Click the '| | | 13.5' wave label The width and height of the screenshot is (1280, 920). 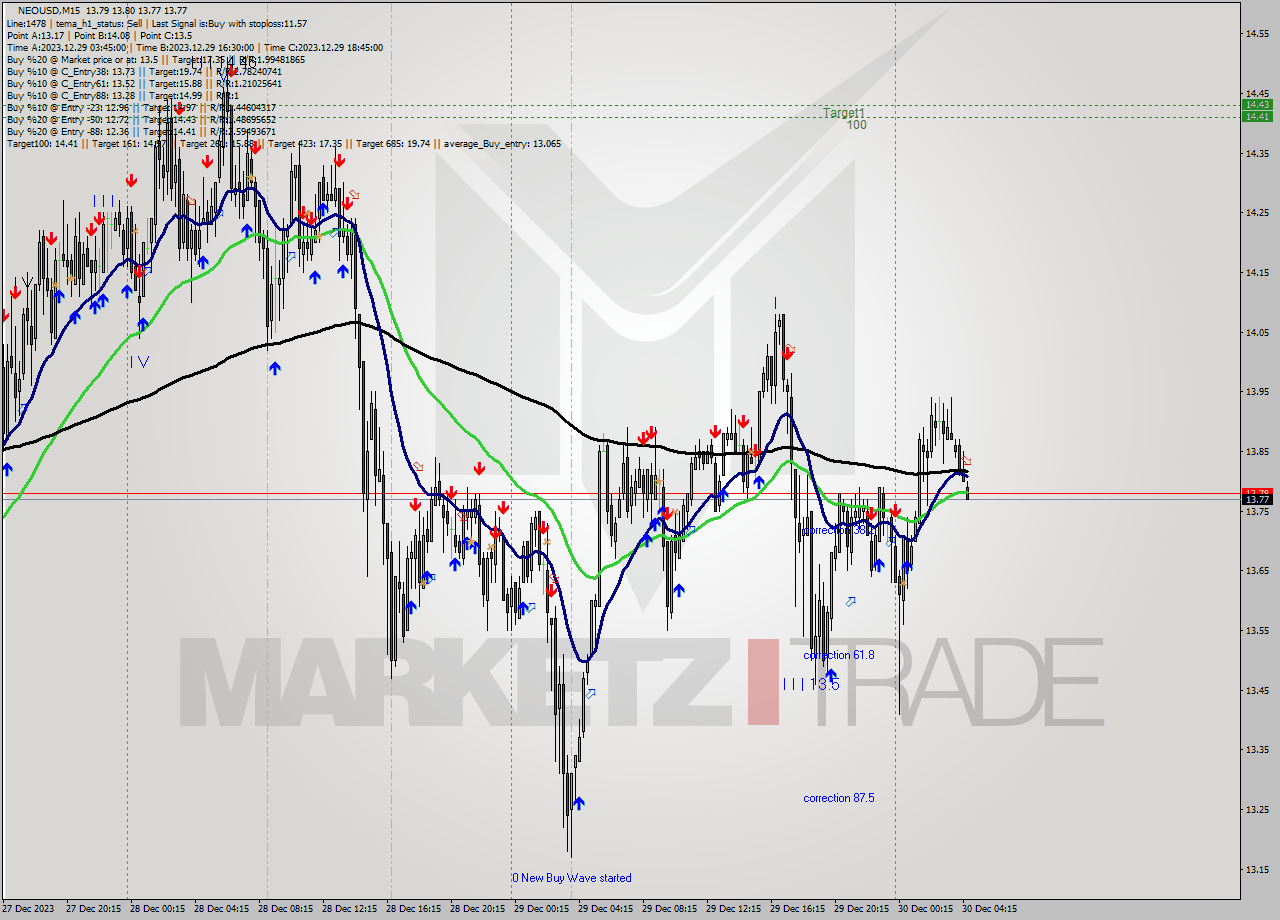click(810, 684)
